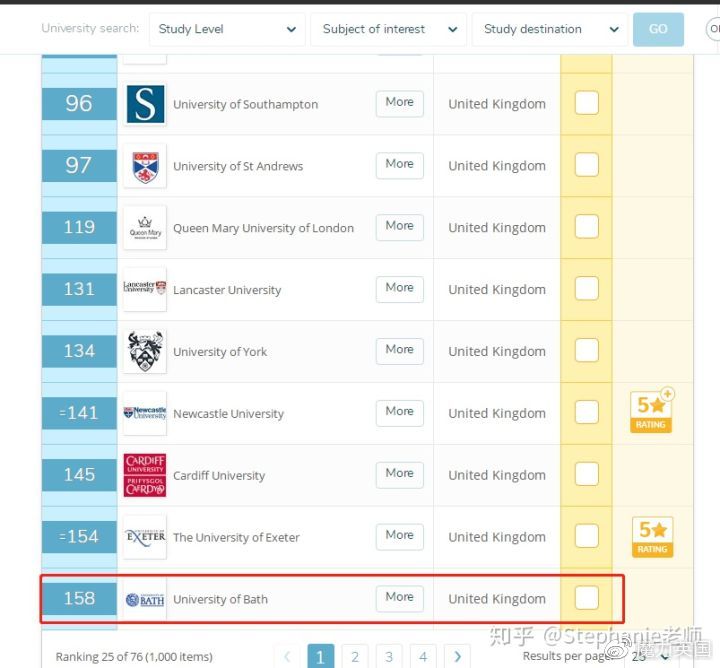Click the Lancaster University logo
The image size is (720, 668).
pyautogui.click(x=145, y=289)
